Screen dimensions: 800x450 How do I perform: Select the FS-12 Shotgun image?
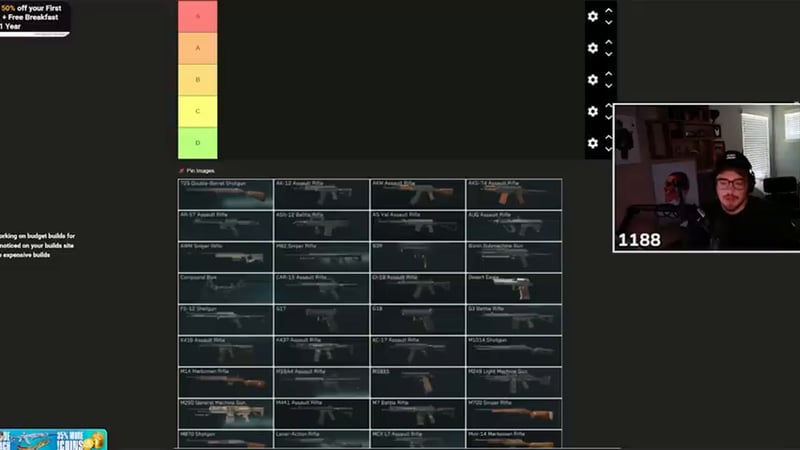226,319
